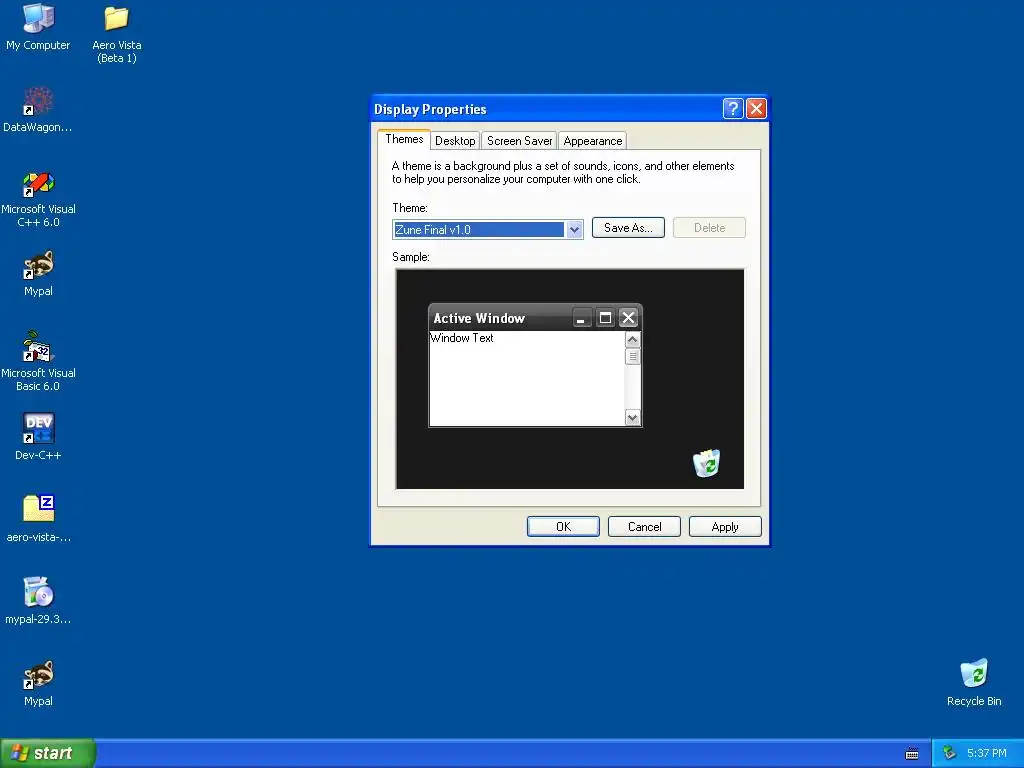Switch to the Screen Saver tab
This screenshot has width=1024, height=768.
pos(519,141)
